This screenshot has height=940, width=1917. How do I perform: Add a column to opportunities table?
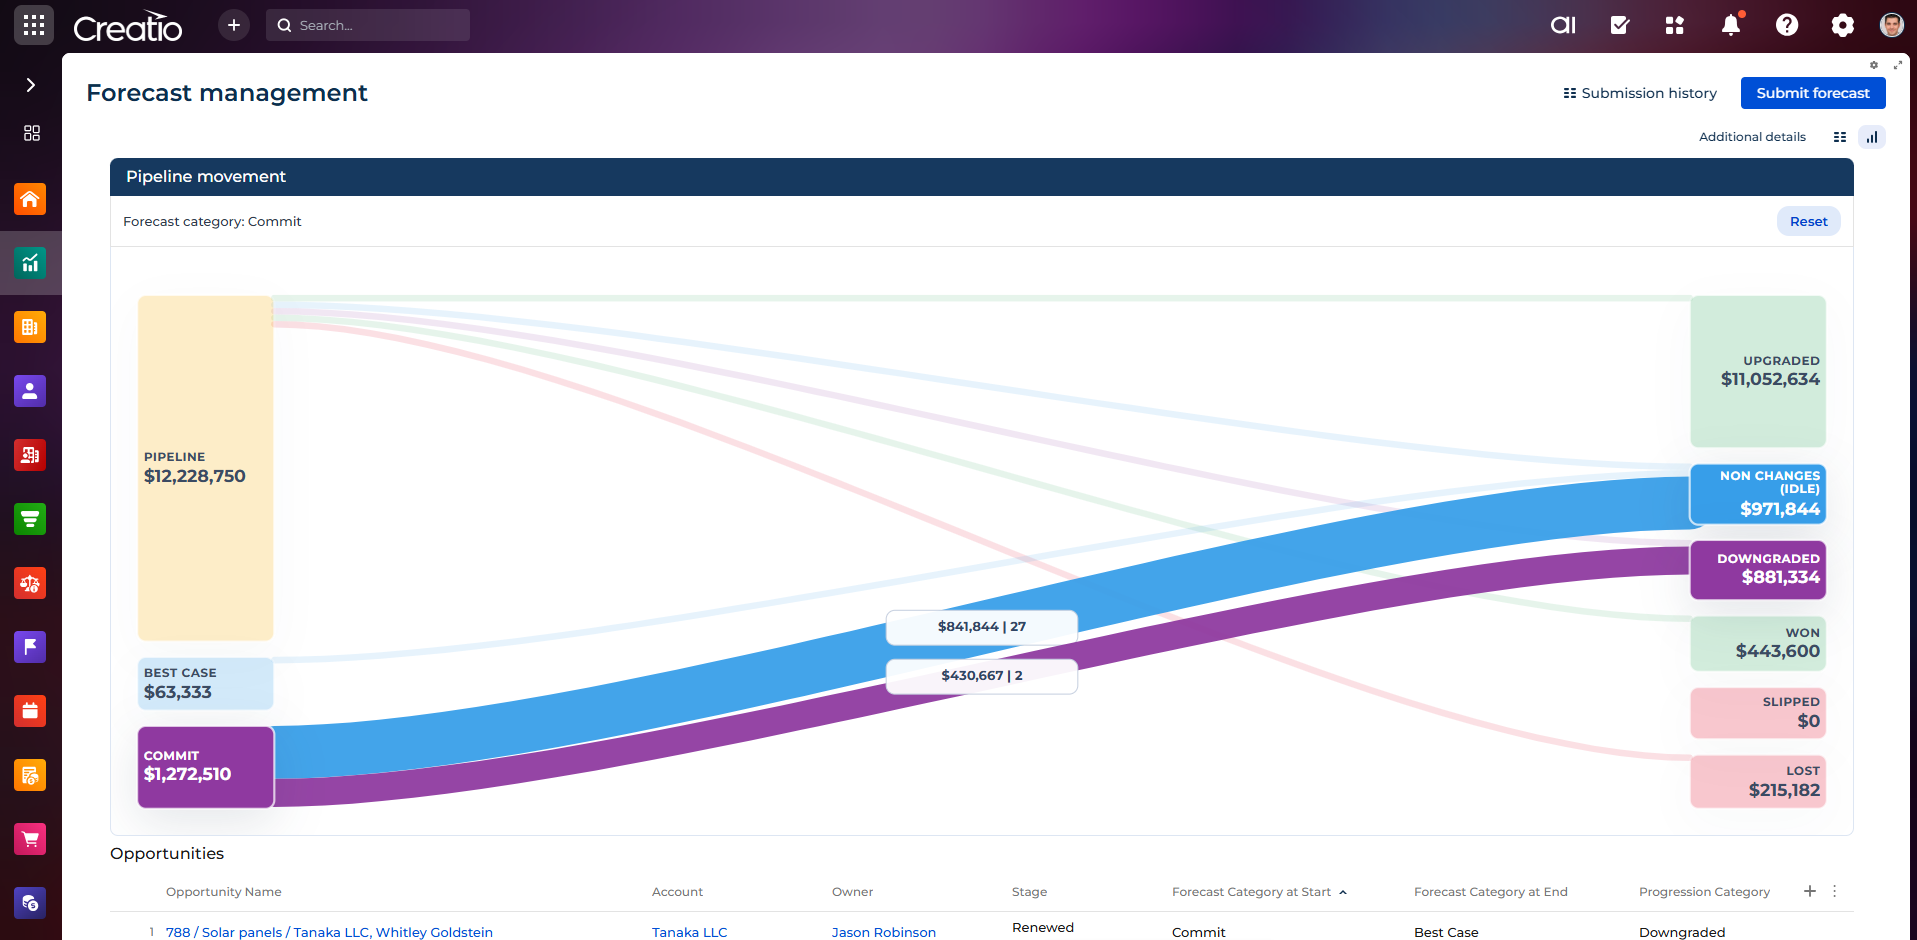point(1809,891)
